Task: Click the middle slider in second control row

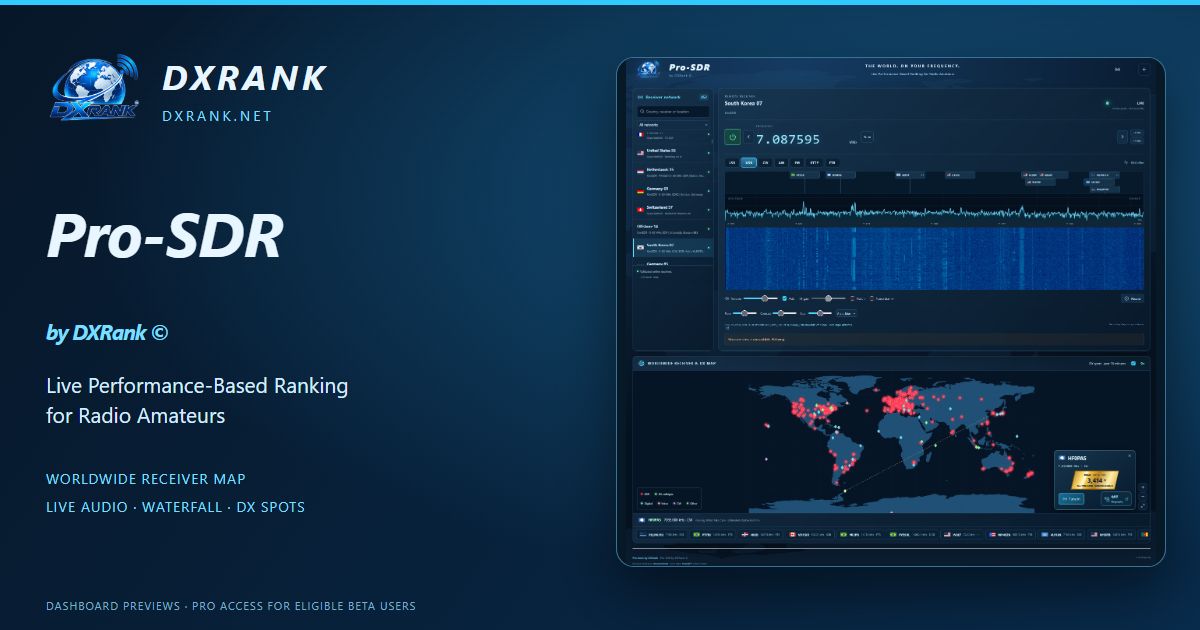Action: 784,313
